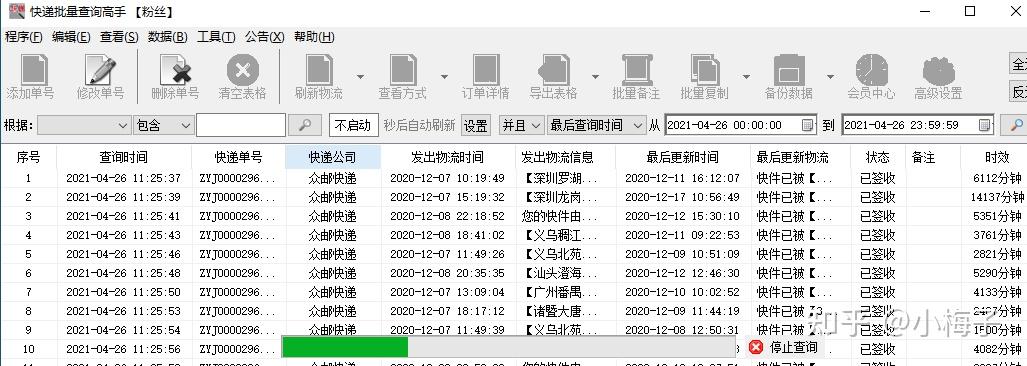Click the cell 【诸暨大唐...
The image size is (1027, 366).
[x=561, y=311]
